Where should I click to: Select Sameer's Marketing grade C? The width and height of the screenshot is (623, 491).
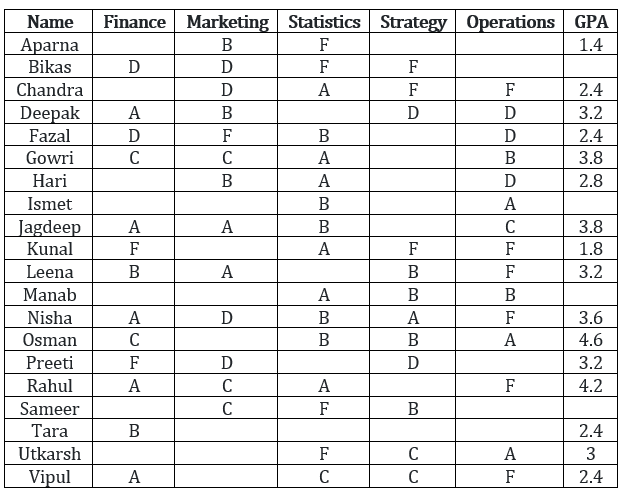tap(226, 408)
